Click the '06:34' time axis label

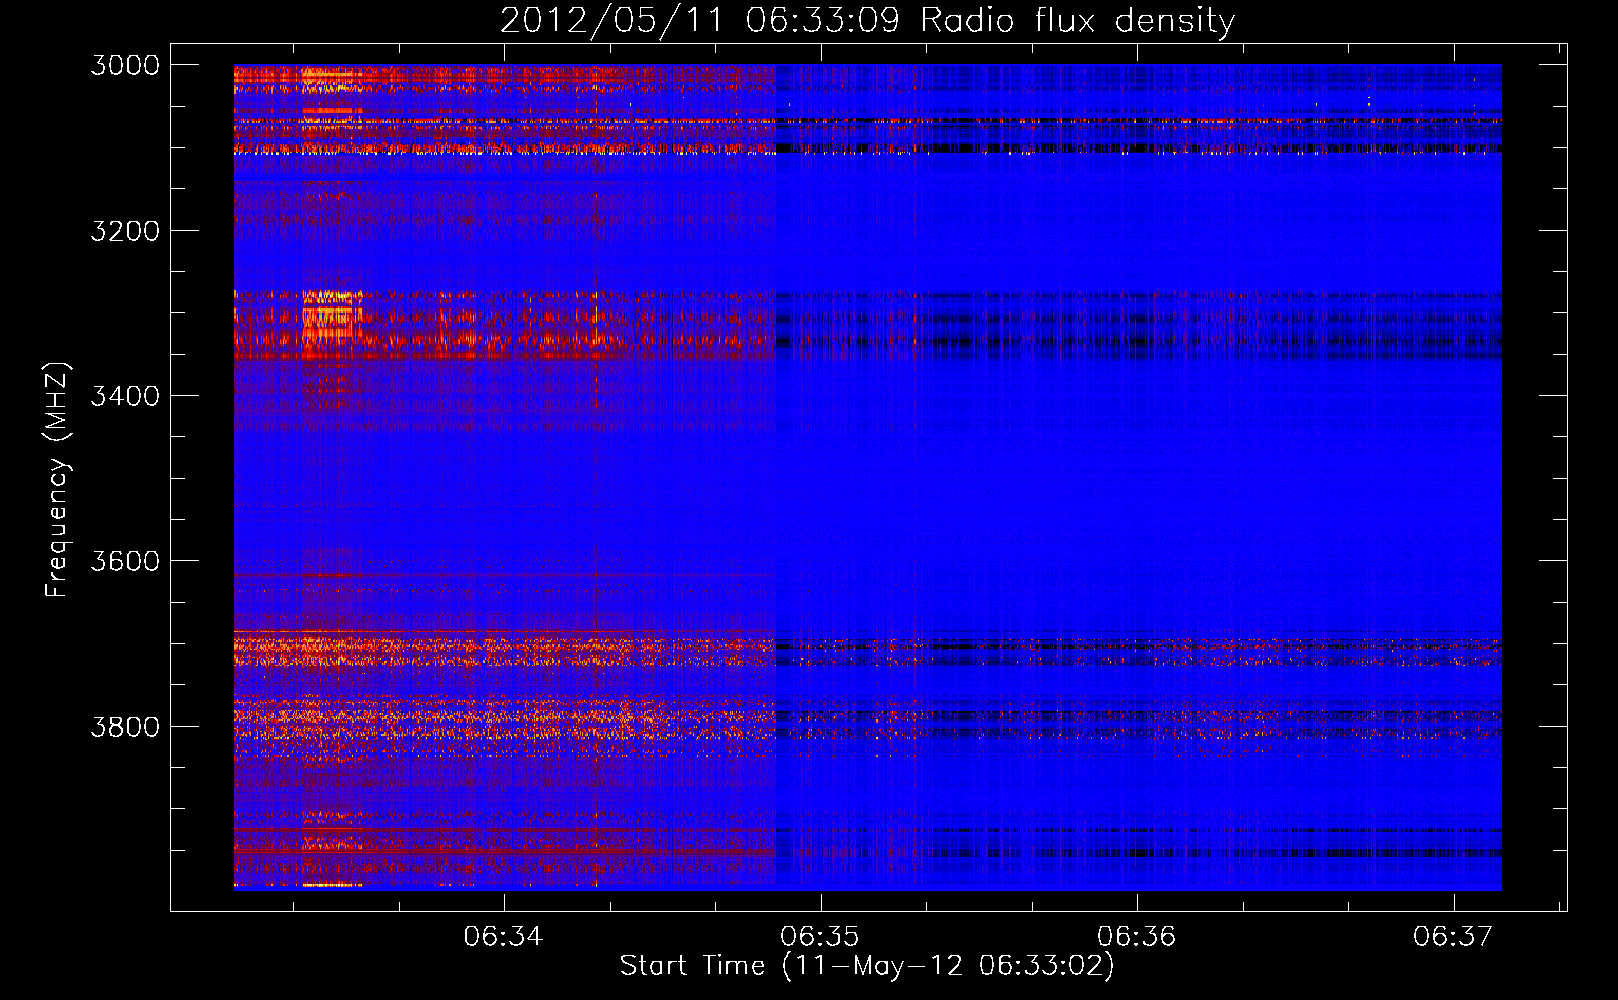[504, 936]
